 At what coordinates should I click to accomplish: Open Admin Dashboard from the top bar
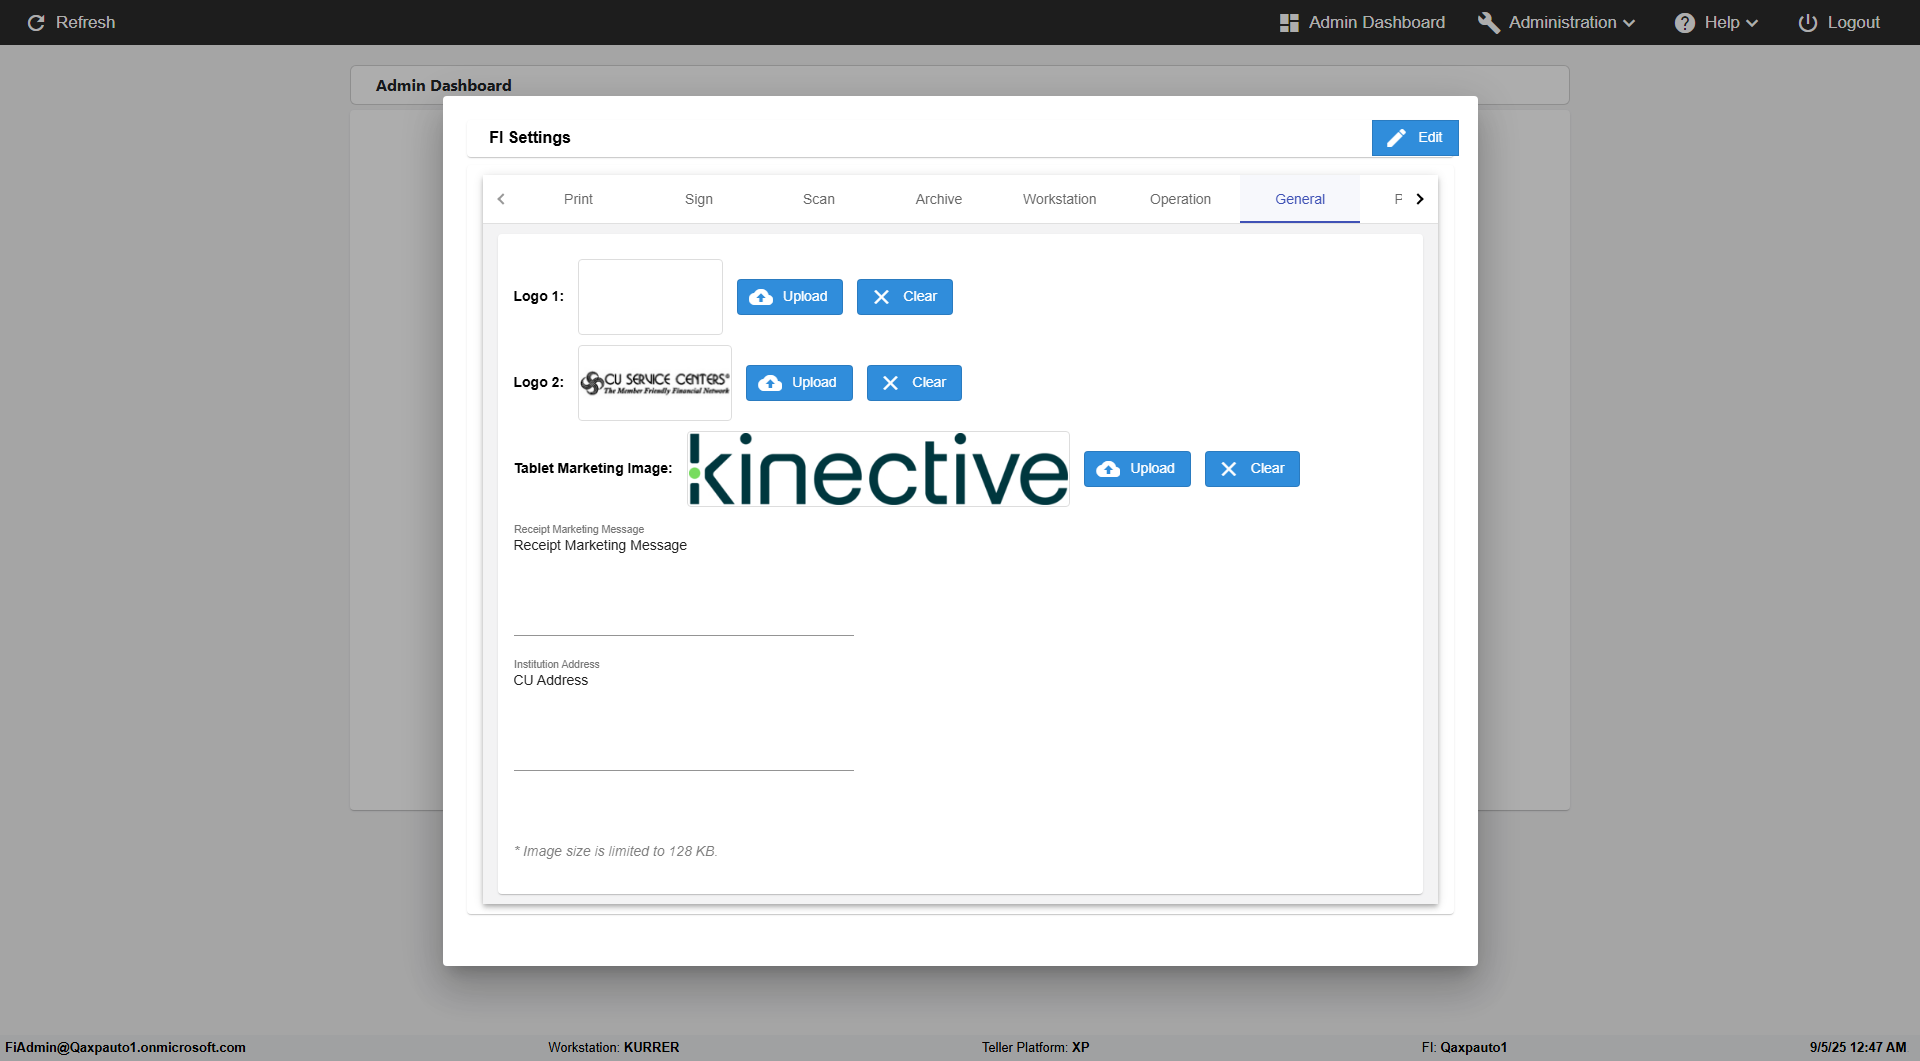click(1362, 22)
